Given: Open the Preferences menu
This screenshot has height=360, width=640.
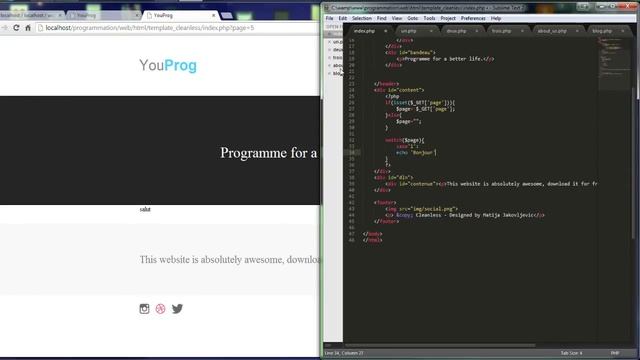Looking at the screenshot, I should point(473,18).
